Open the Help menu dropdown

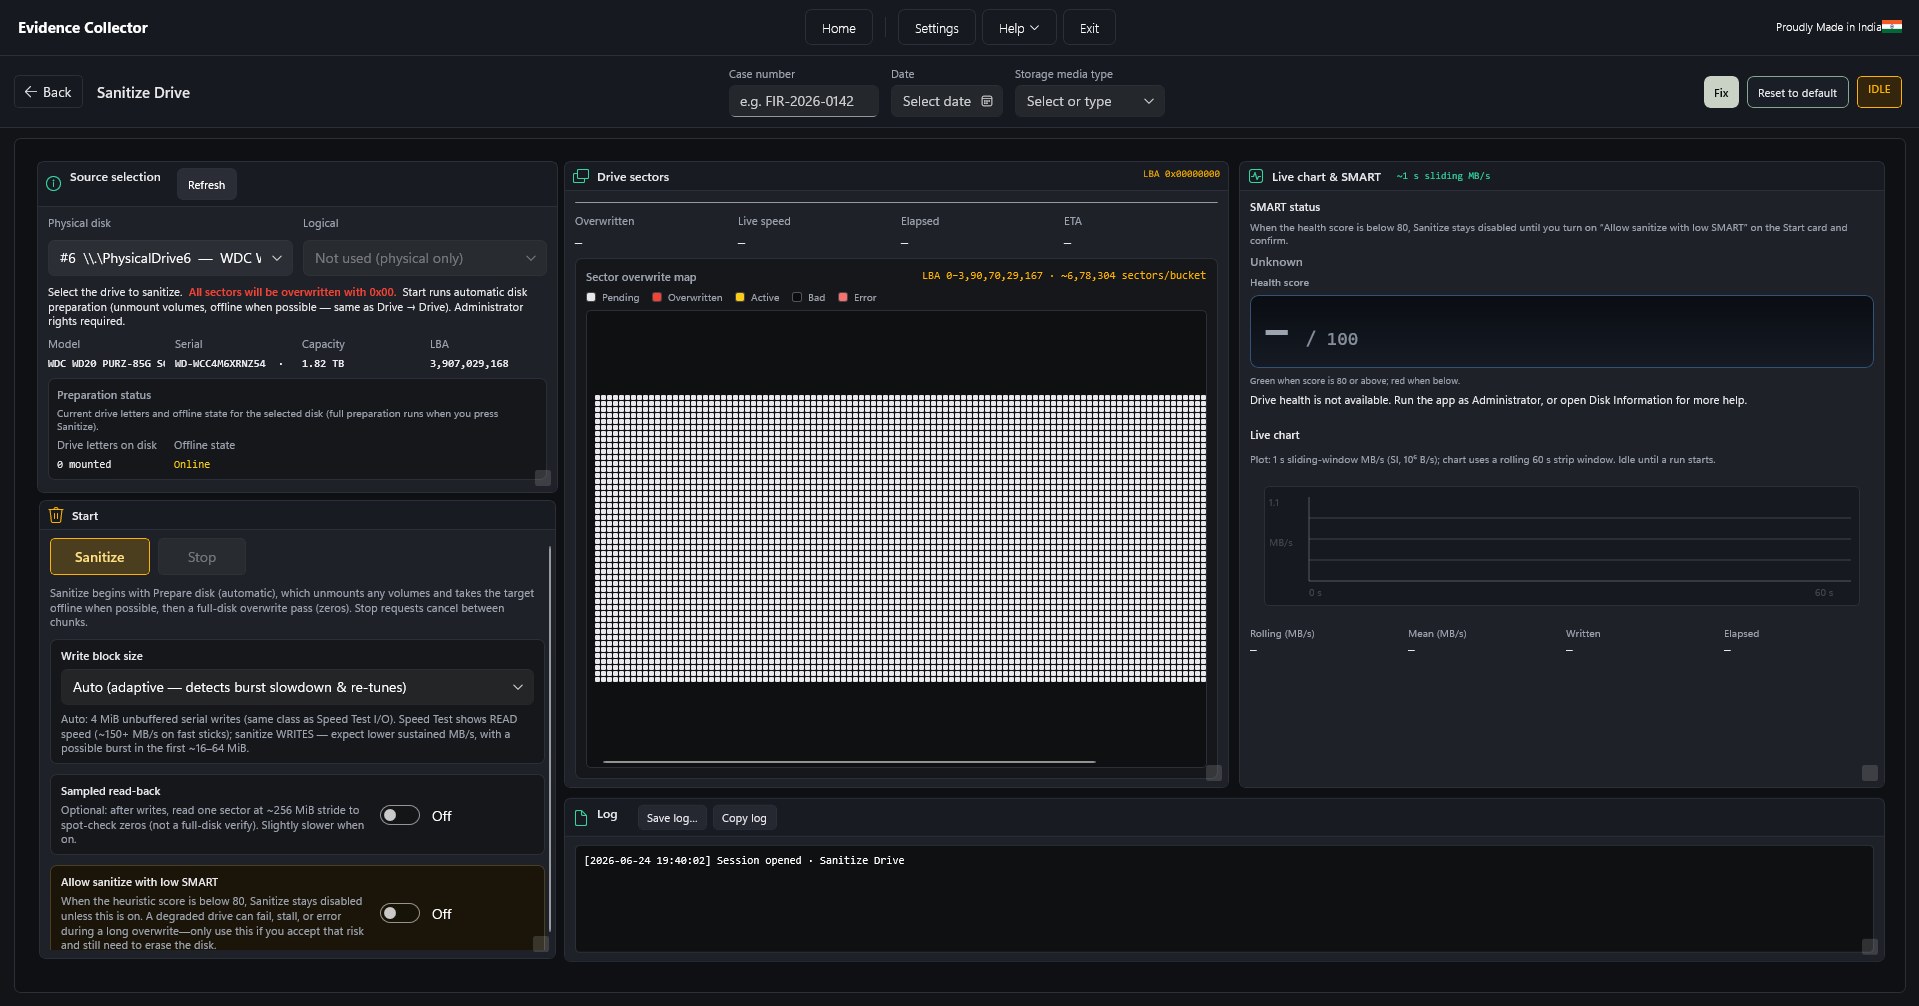tap(1018, 28)
